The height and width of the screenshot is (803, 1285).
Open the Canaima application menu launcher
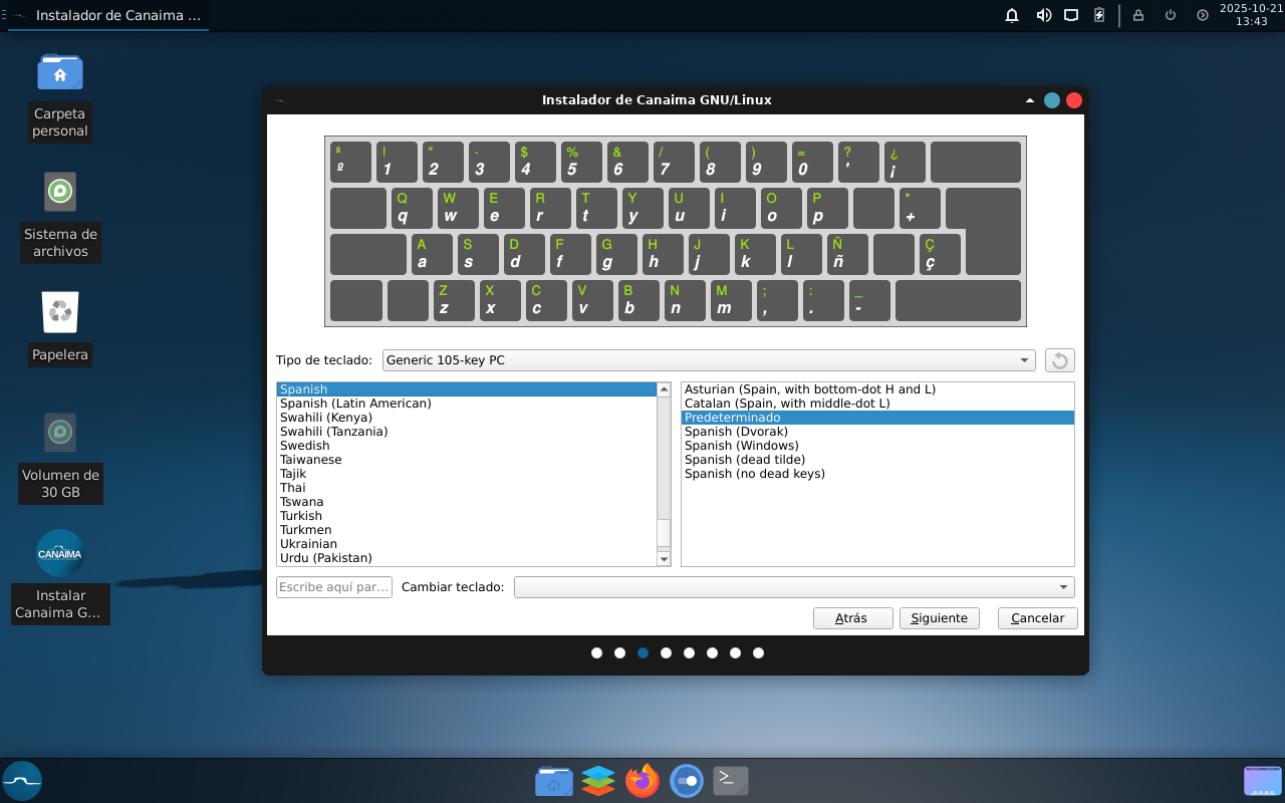click(x=22, y=781)
